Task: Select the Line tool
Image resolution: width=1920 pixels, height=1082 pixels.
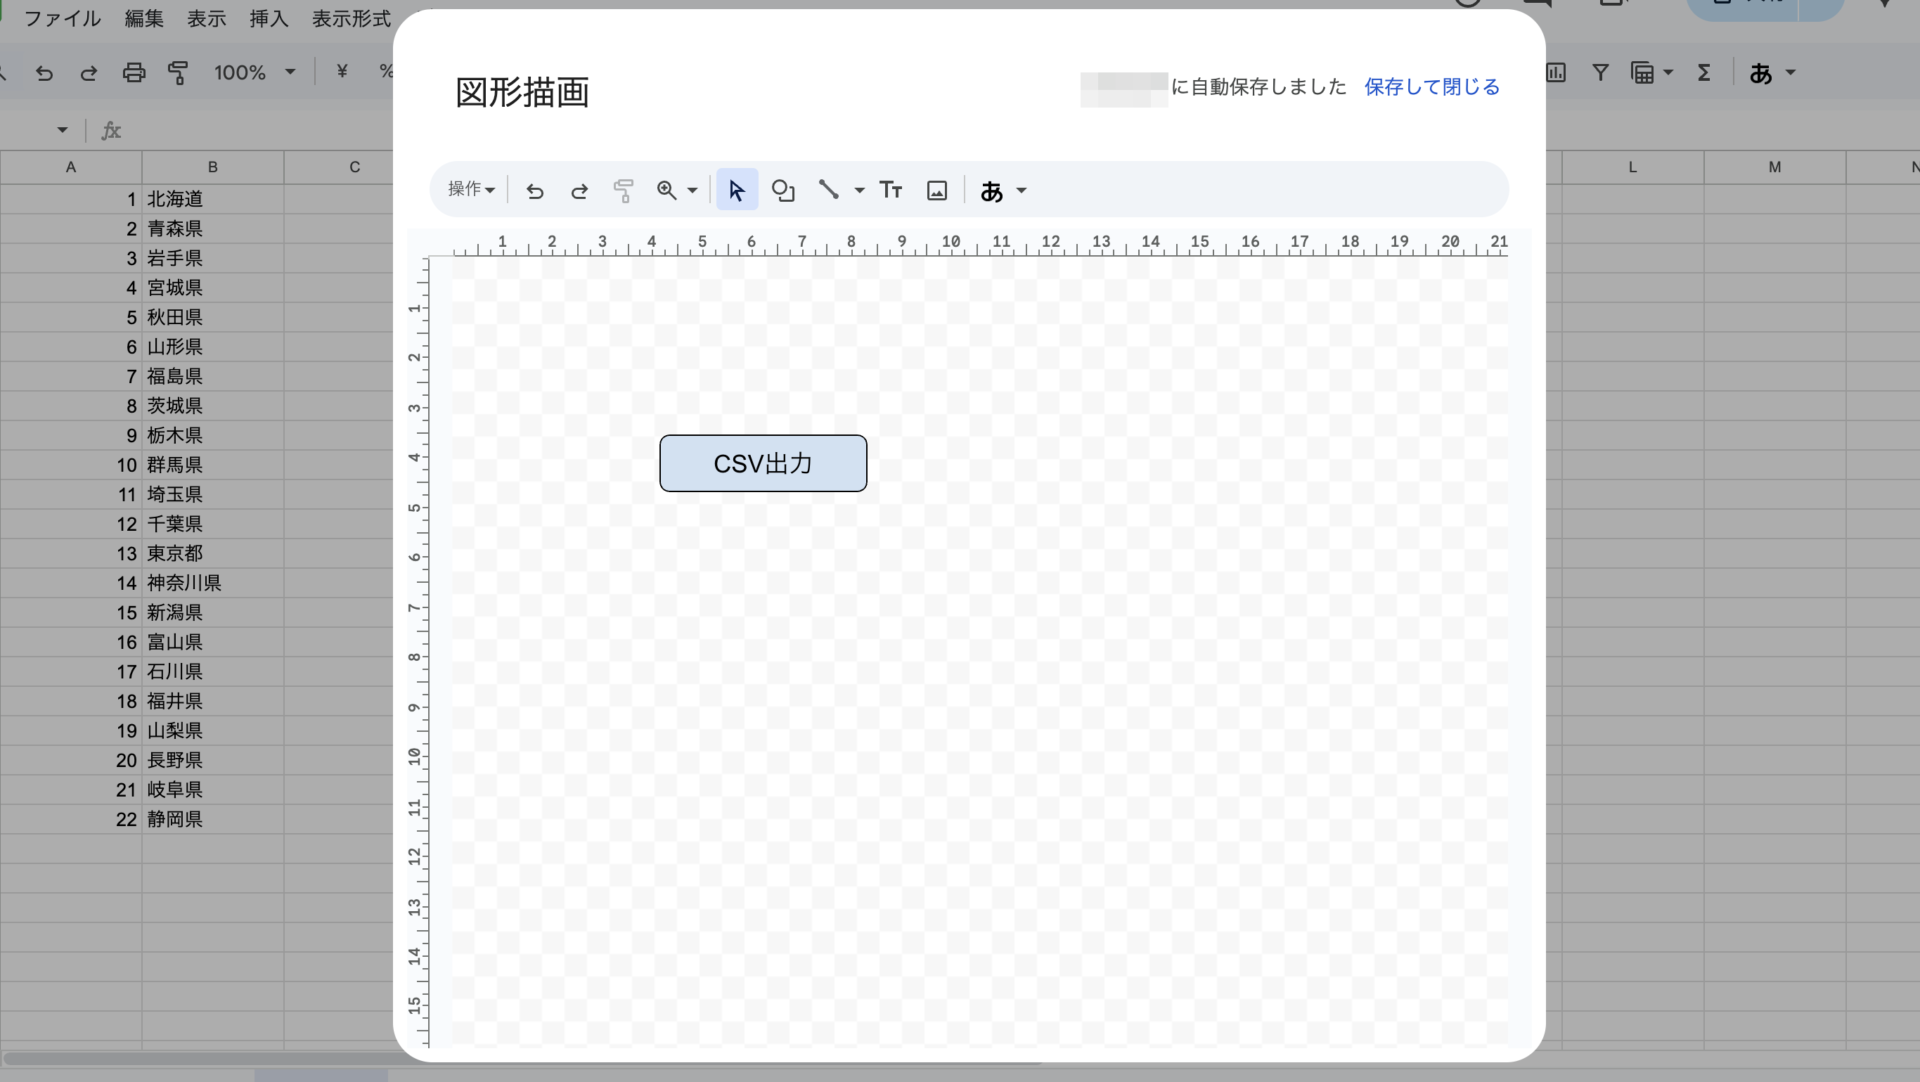Action: pyautogui.click(x=828, y=189)
